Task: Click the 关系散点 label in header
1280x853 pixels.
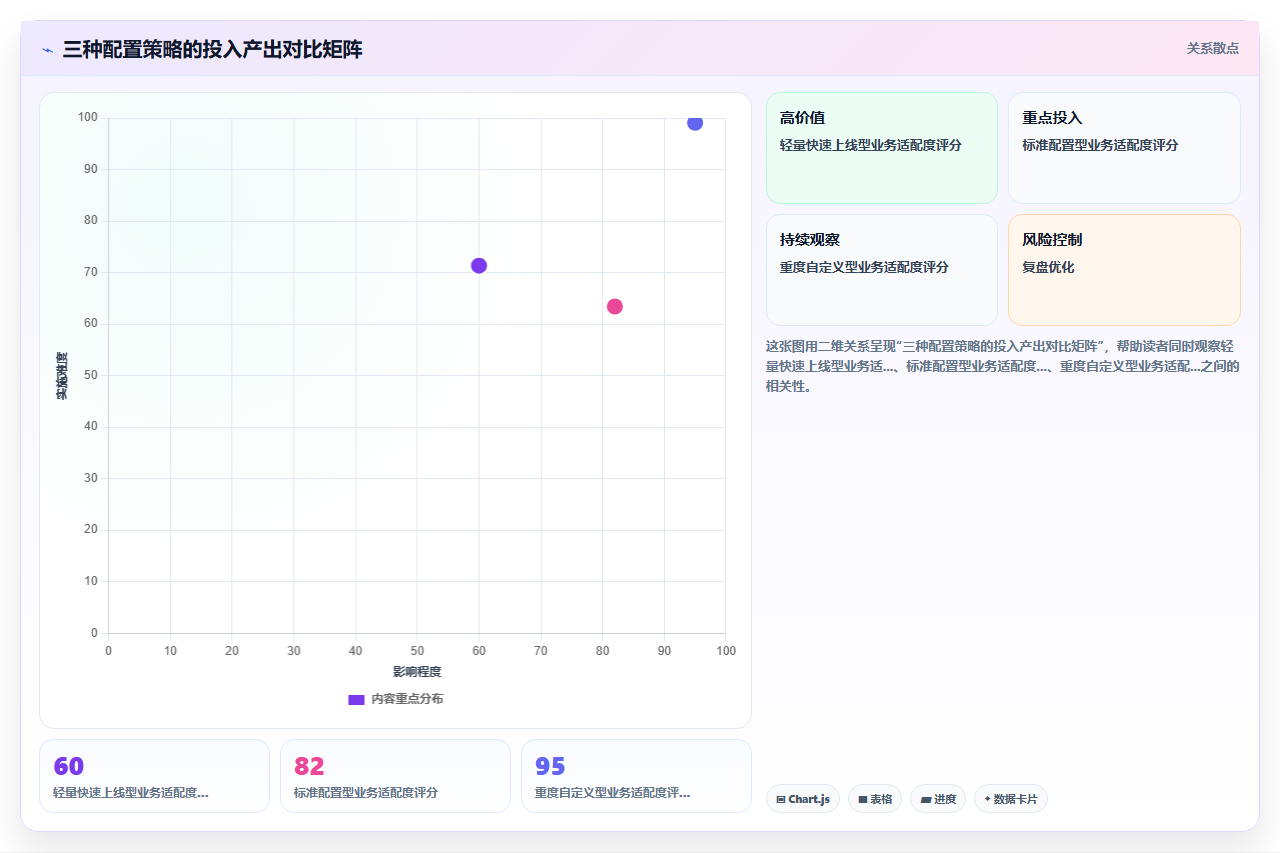Action: point(1213,48)
